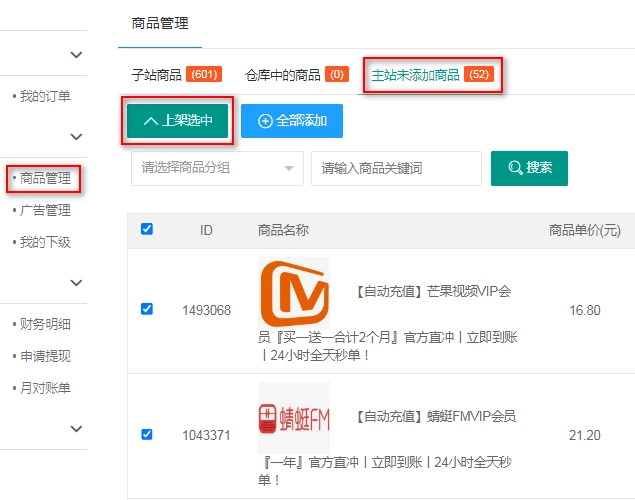Open 申请提现 in the sidebar

pyautogui.click(x=45, y=356)
